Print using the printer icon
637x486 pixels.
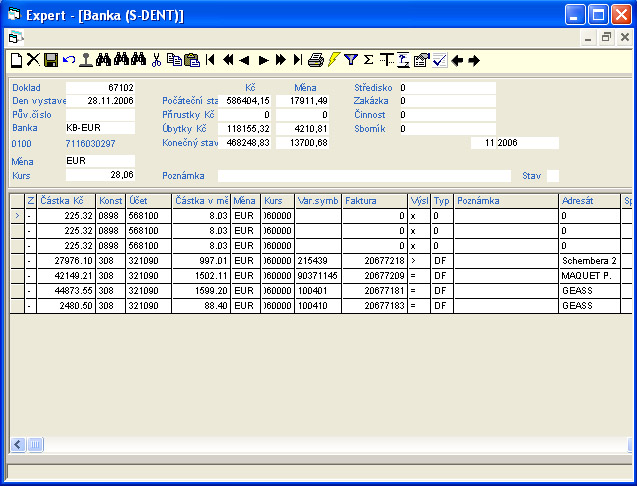[x=316, y=60]
